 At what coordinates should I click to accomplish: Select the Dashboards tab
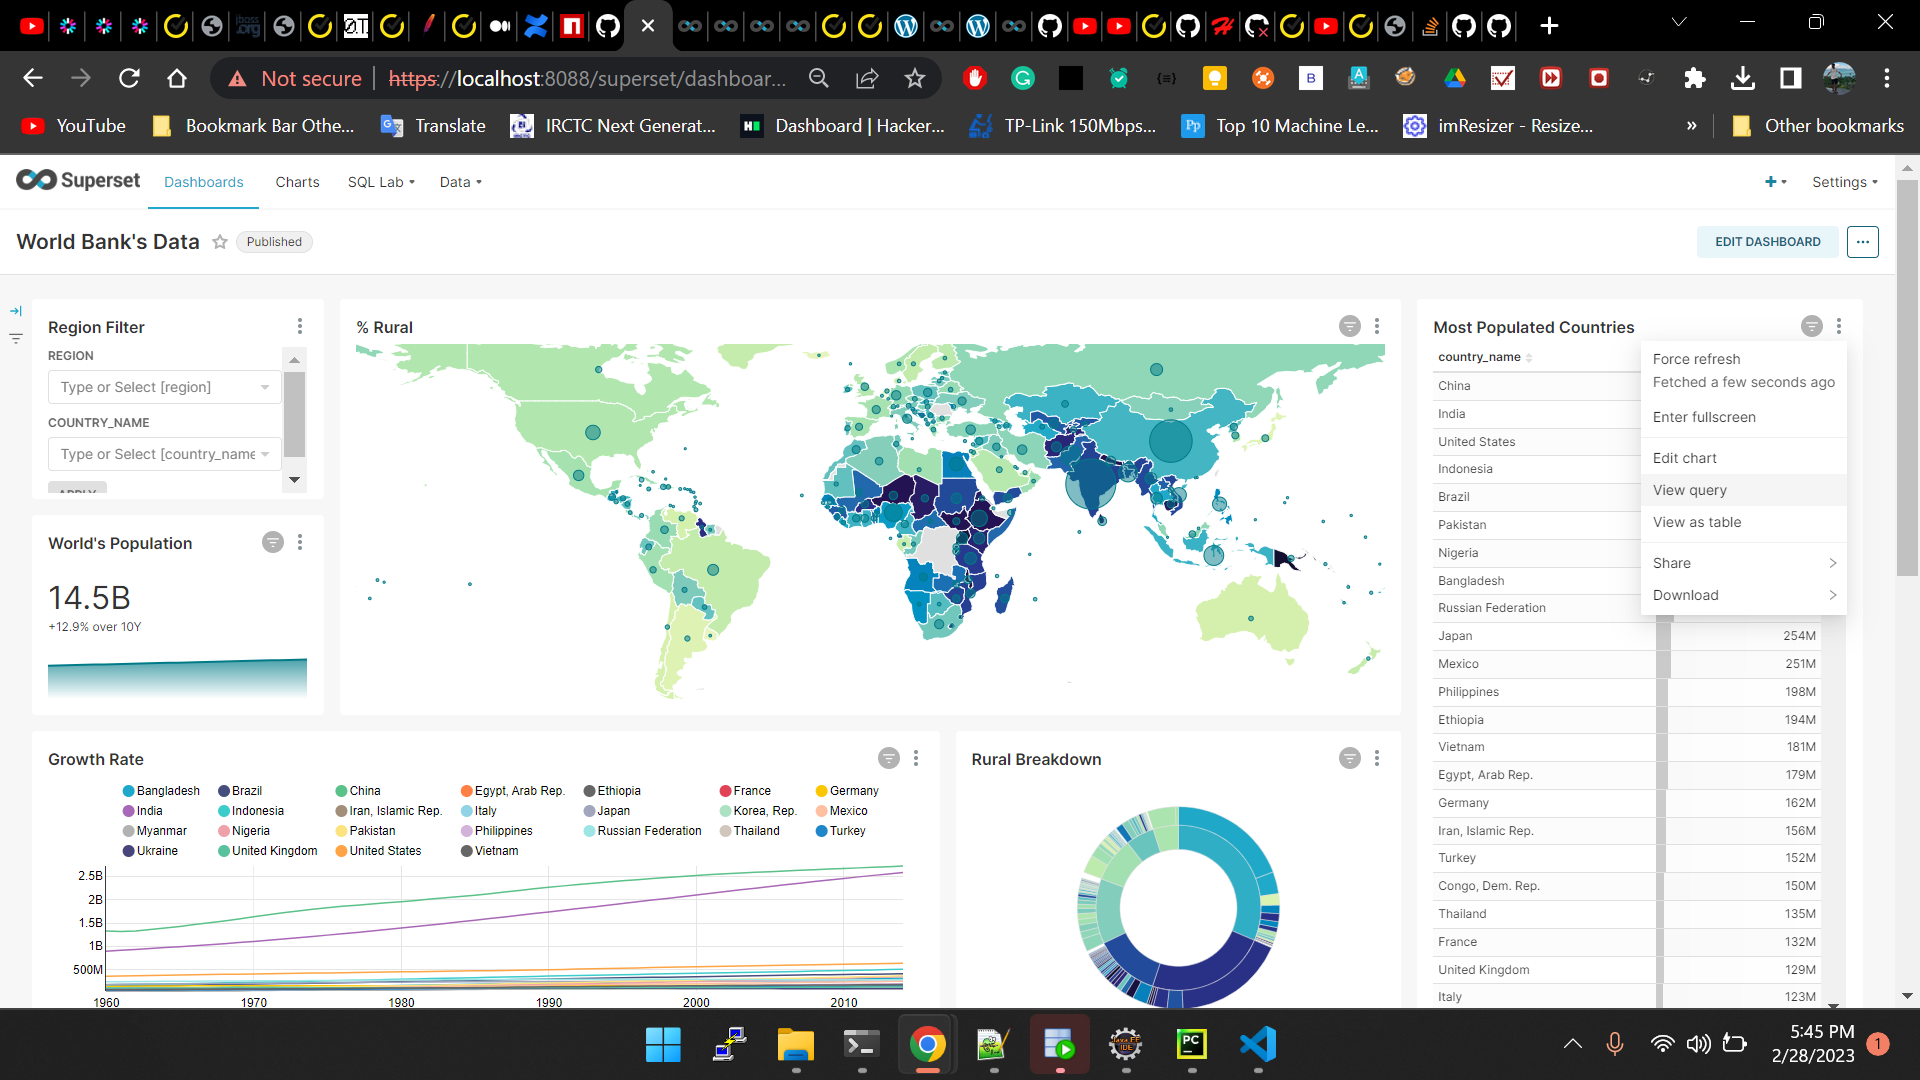pos(204,182)
